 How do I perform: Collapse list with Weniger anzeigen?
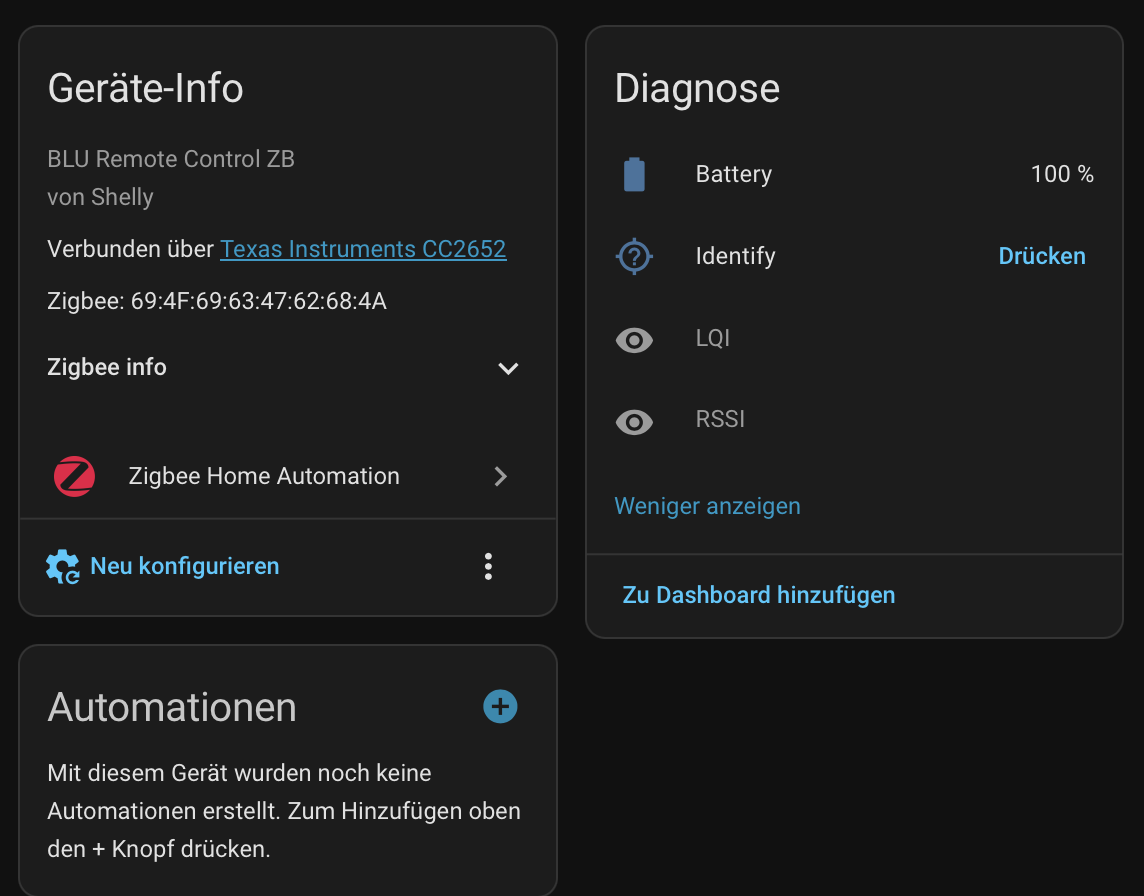707,506
